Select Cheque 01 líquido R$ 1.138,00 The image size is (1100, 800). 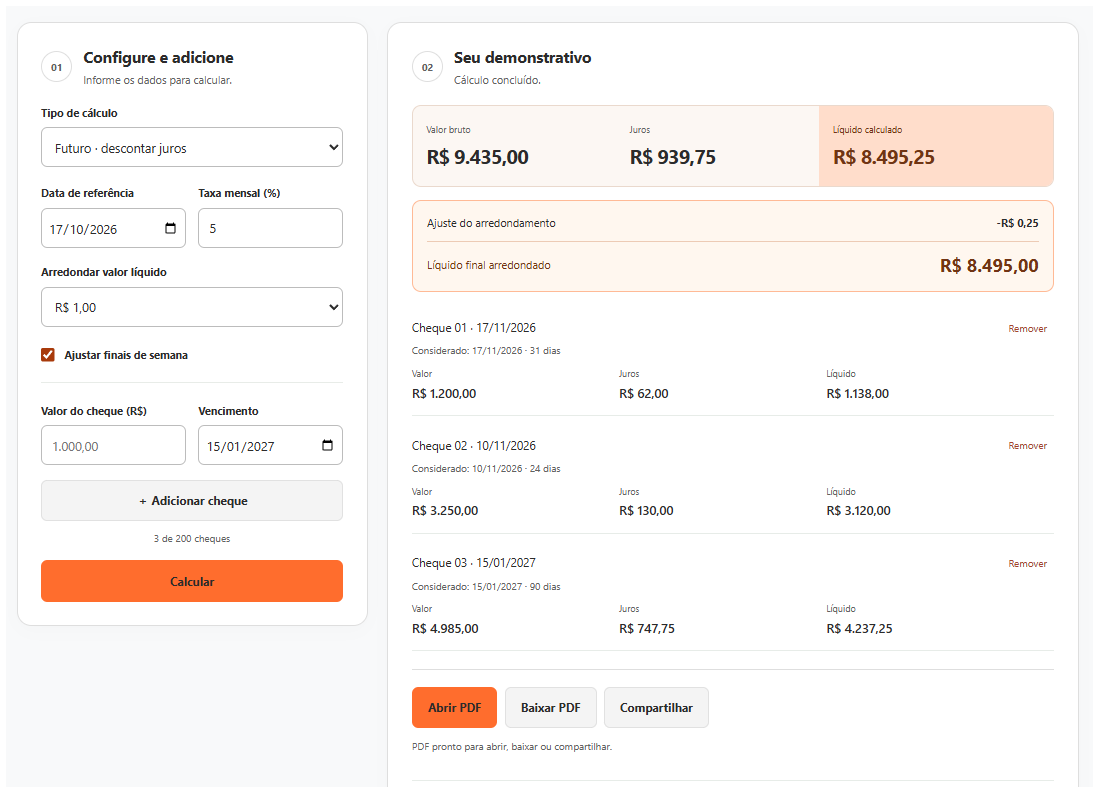coord(857,394)
